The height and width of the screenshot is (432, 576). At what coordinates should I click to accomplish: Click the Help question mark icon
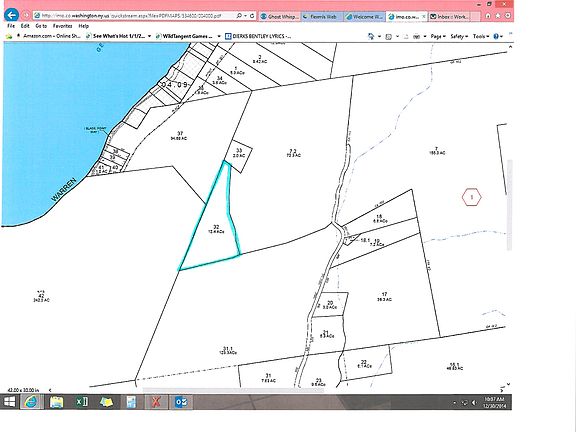[x=496, y=36]
